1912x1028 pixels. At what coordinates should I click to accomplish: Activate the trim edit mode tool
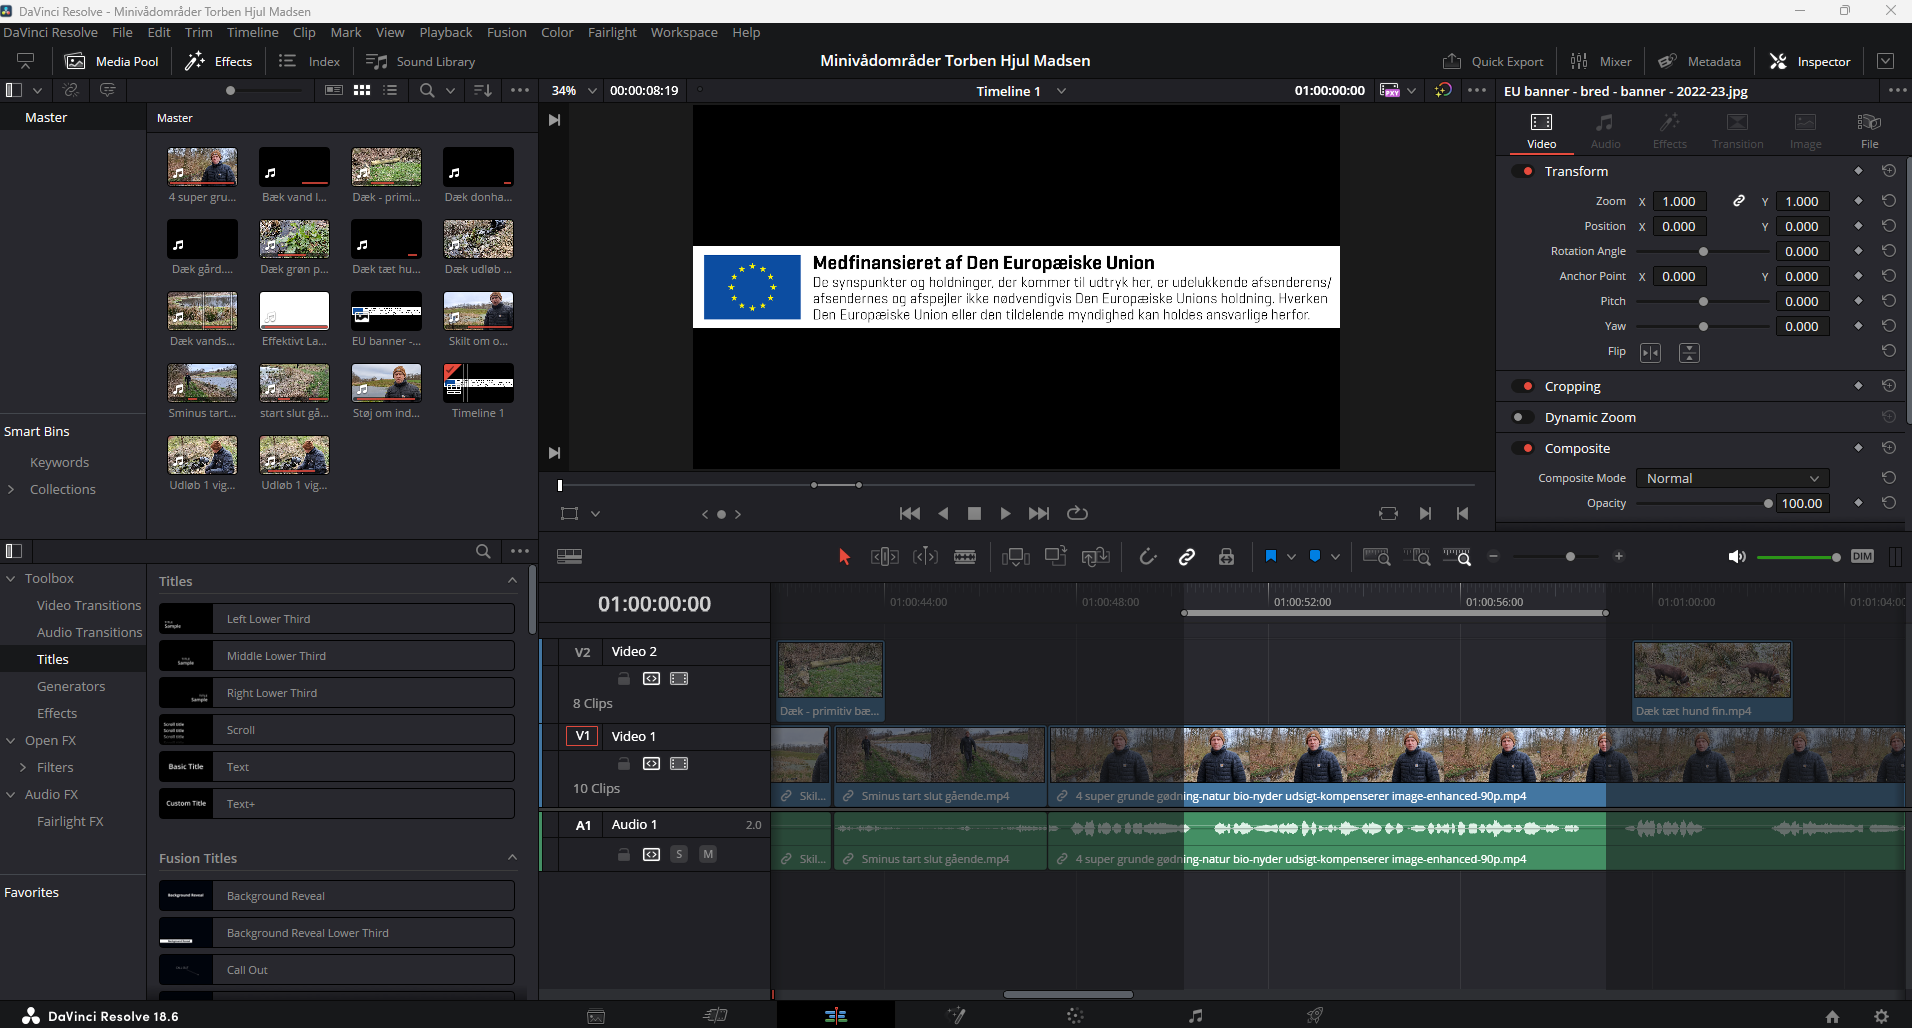pos(885,557)
